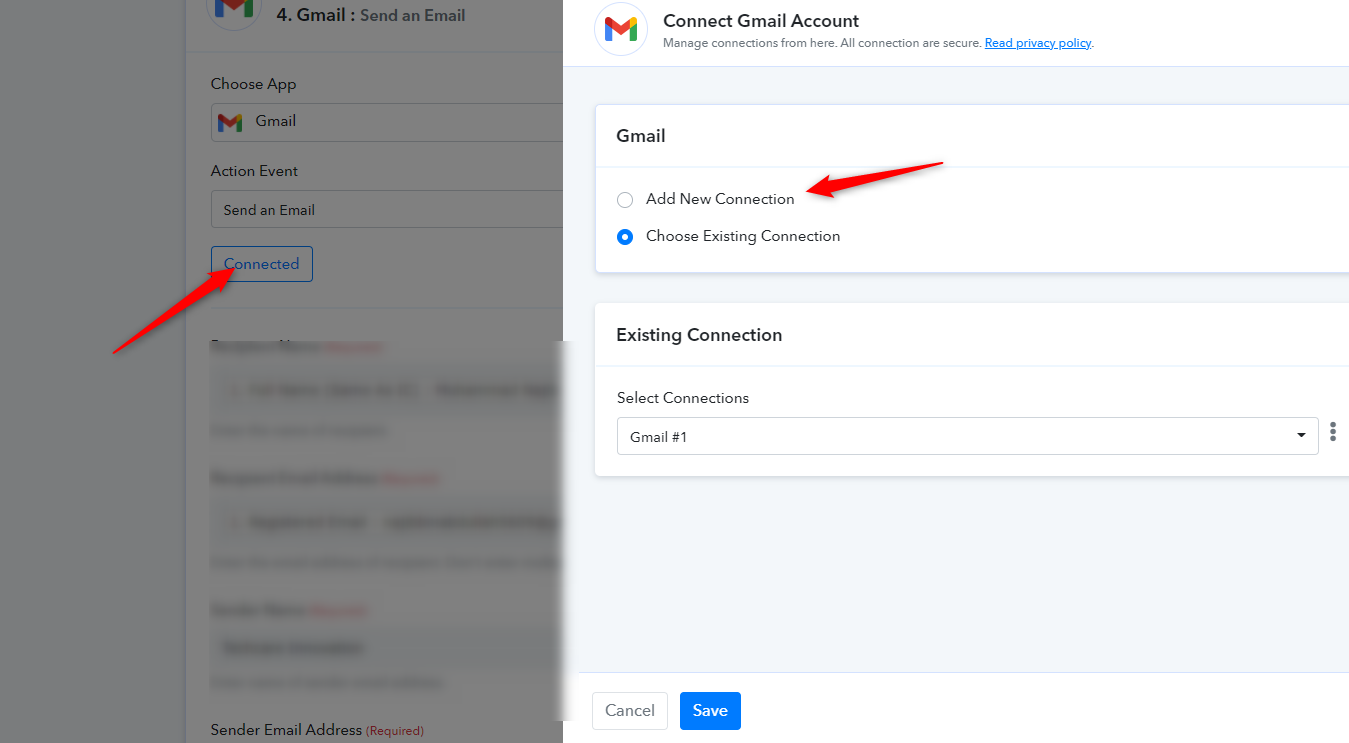Click the Sender Email Address label
Image resolution: width=1349 pixels, height=743 pixels.
click(286, 730)
